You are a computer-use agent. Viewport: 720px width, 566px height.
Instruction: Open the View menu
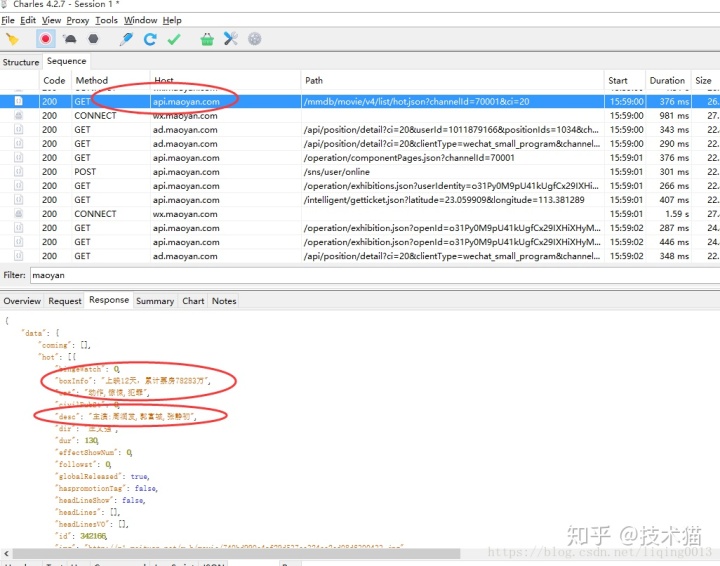click(x=51, y=20)
